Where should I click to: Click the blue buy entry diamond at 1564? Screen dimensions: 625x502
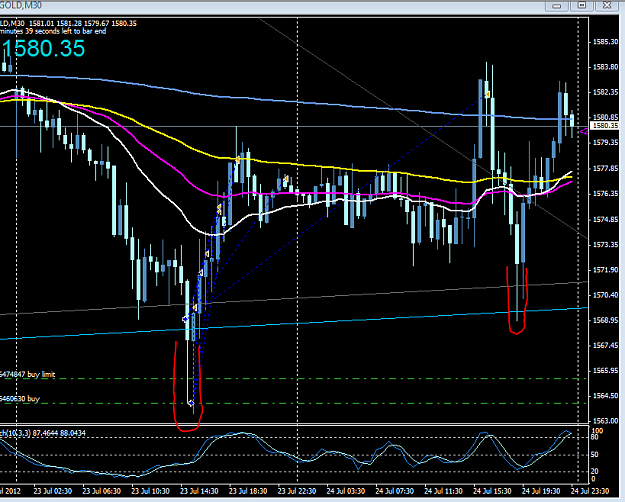191,404
